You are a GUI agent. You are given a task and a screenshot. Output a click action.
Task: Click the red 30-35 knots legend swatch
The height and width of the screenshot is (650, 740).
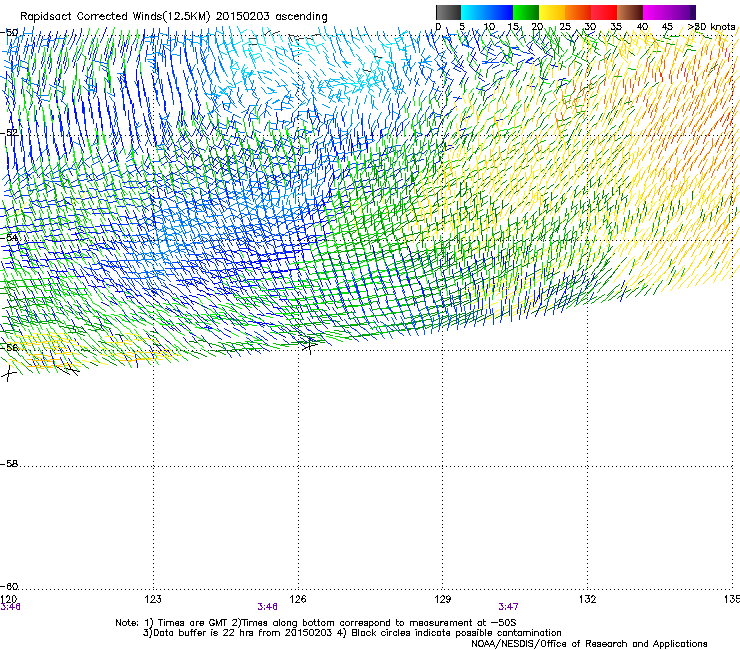click(604, 12)
